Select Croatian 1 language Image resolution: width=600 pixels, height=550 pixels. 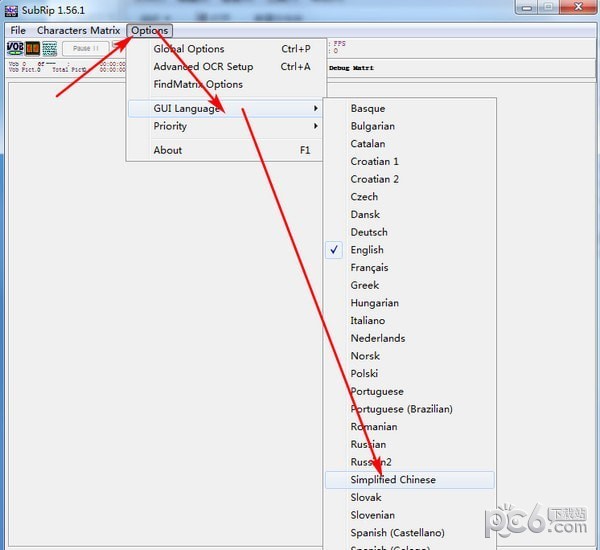click(x=409, y=161)
